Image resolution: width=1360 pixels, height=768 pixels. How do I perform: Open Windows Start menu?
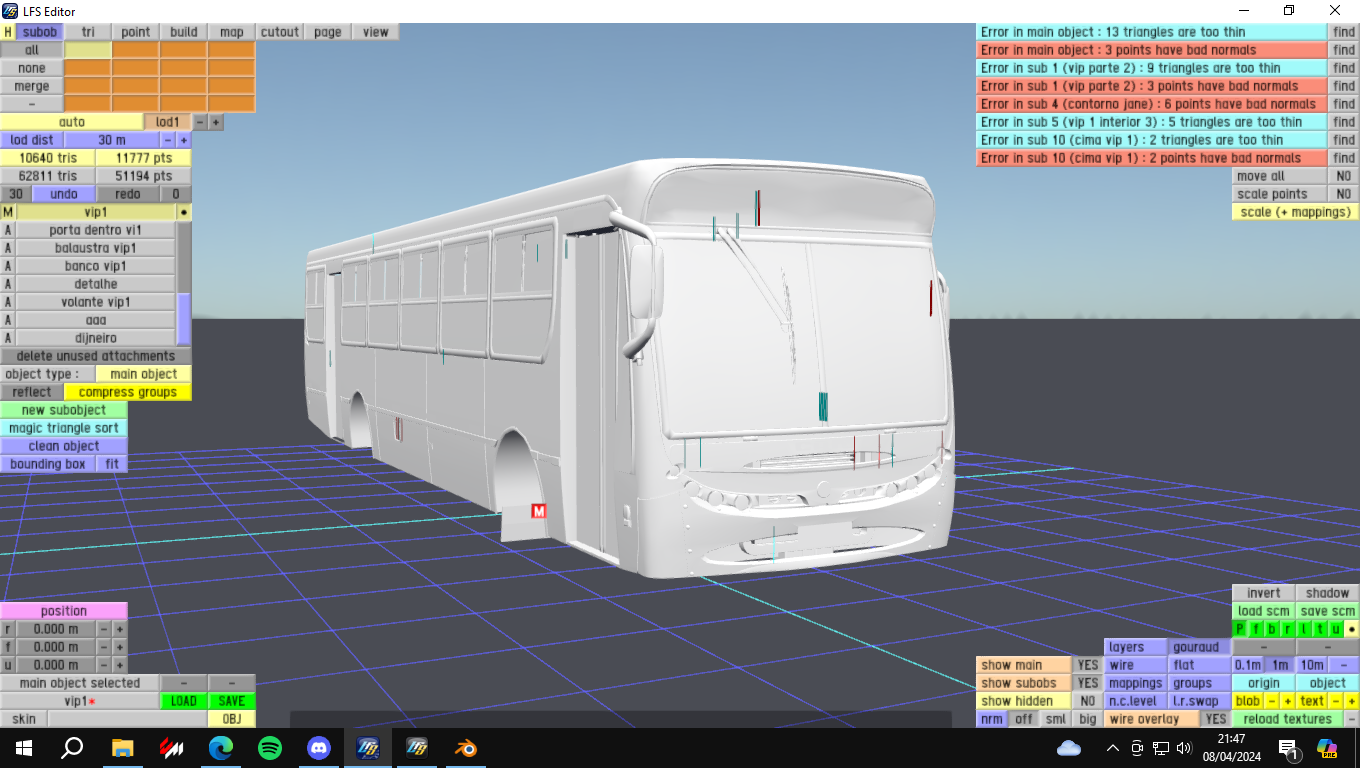(x=23, y=748)
